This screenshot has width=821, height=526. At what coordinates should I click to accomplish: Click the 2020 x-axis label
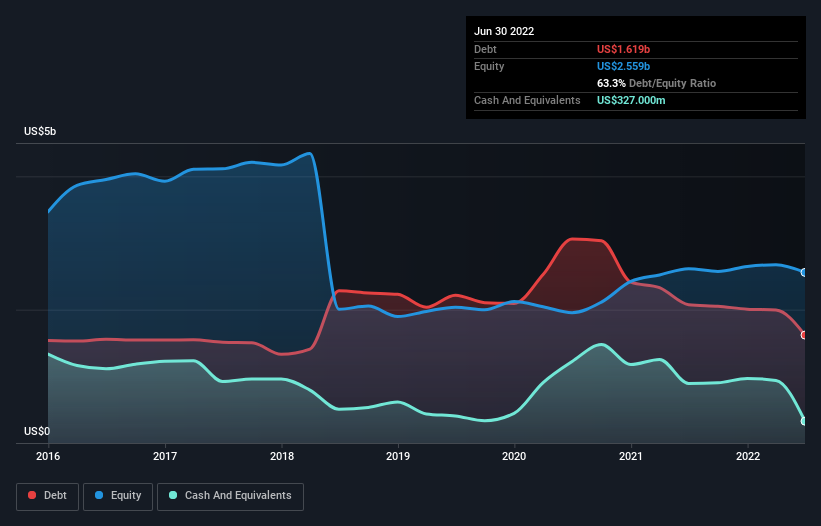coord(514,456)
